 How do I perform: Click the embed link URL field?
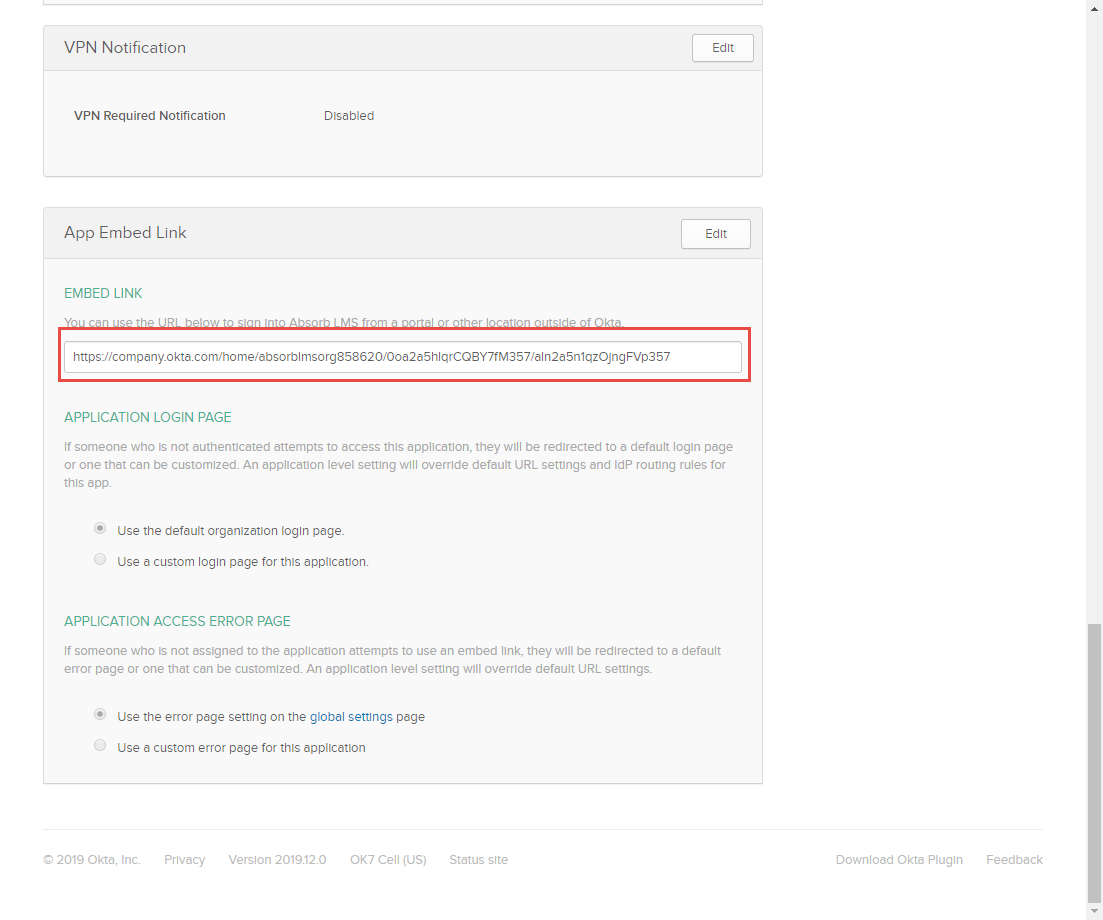point(402,357)
